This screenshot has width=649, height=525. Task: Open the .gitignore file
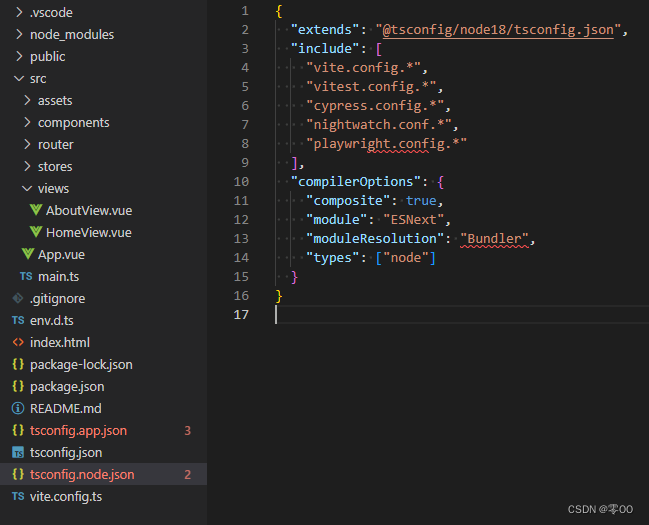[x=58, y=299]
